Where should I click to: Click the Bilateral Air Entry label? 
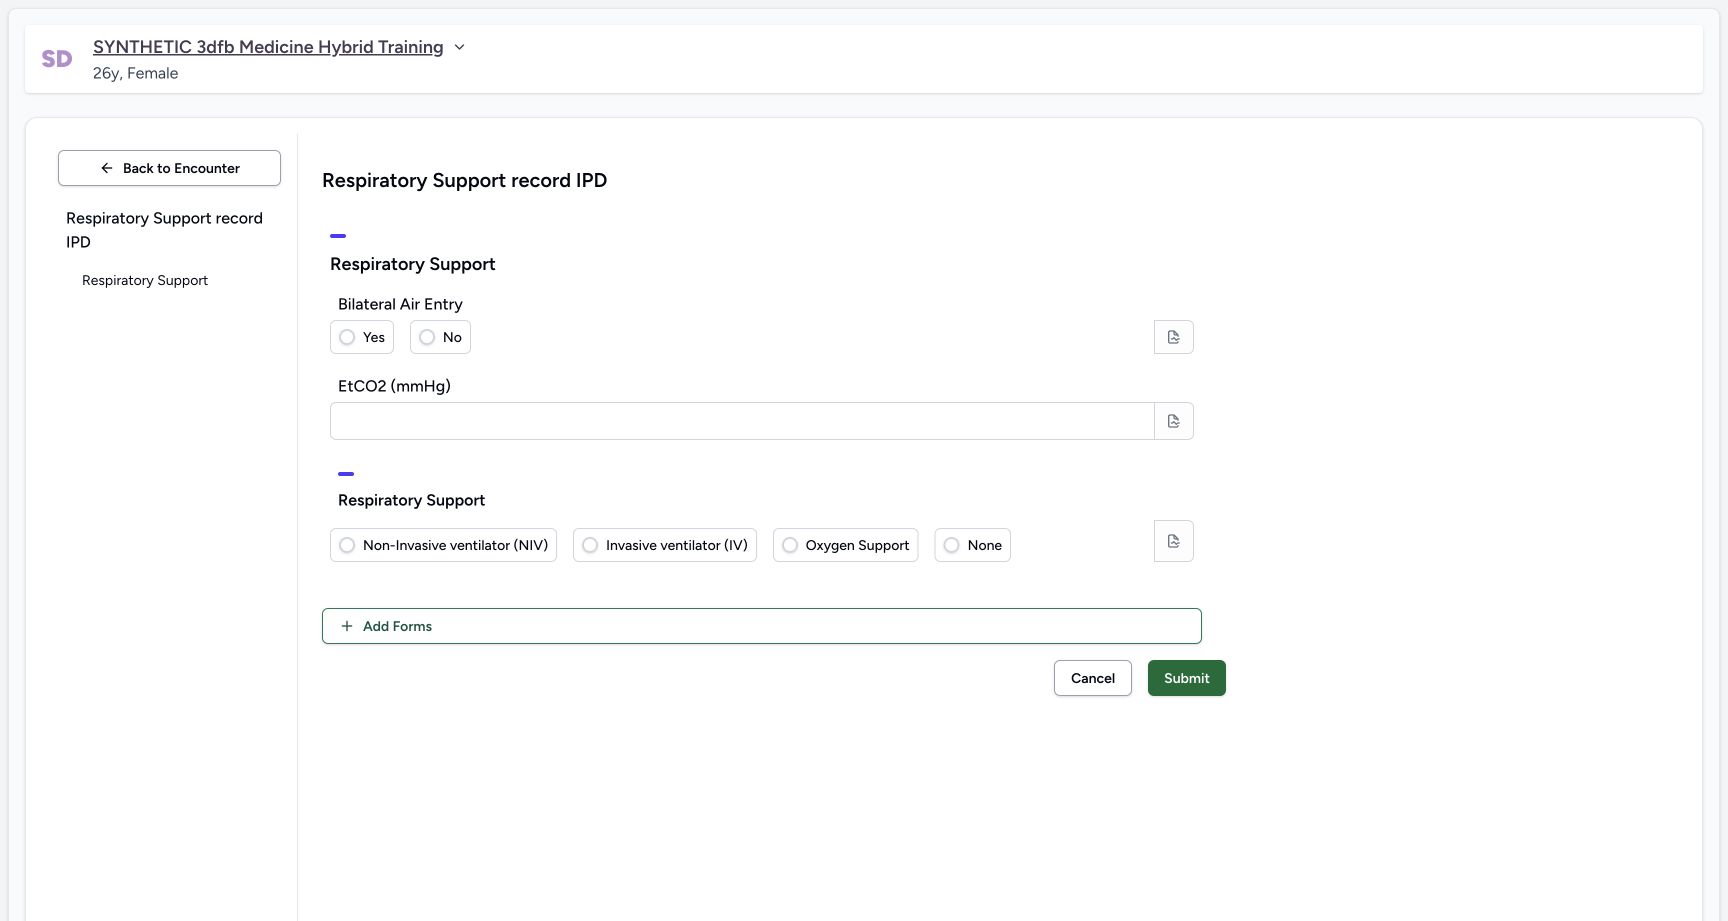pos(400,304)
